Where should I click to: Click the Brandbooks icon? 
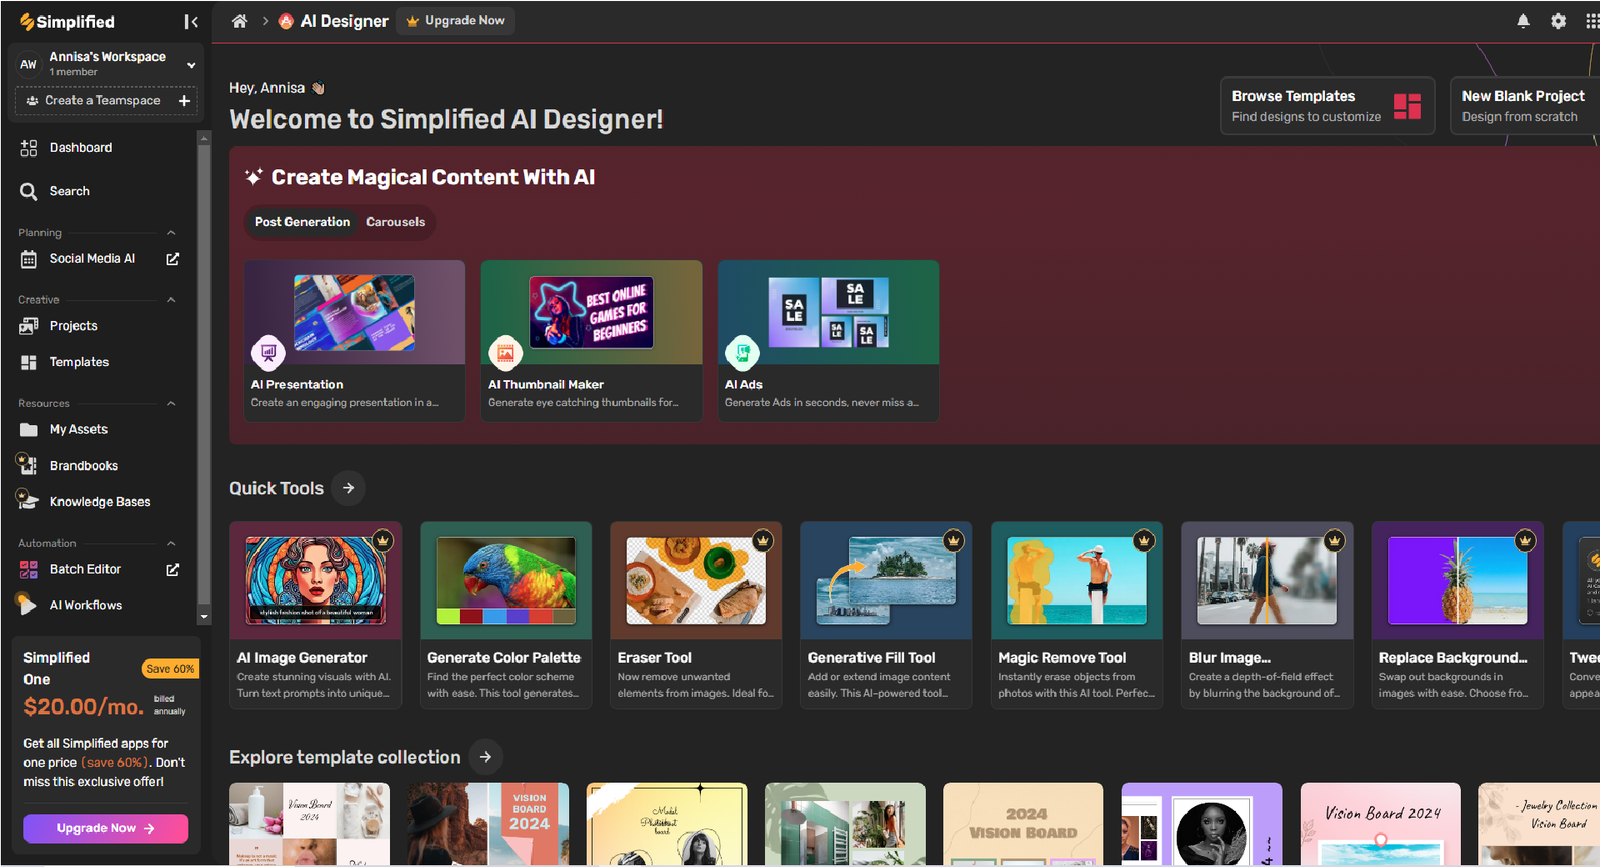pyautogui.click(x=27, y=465)
